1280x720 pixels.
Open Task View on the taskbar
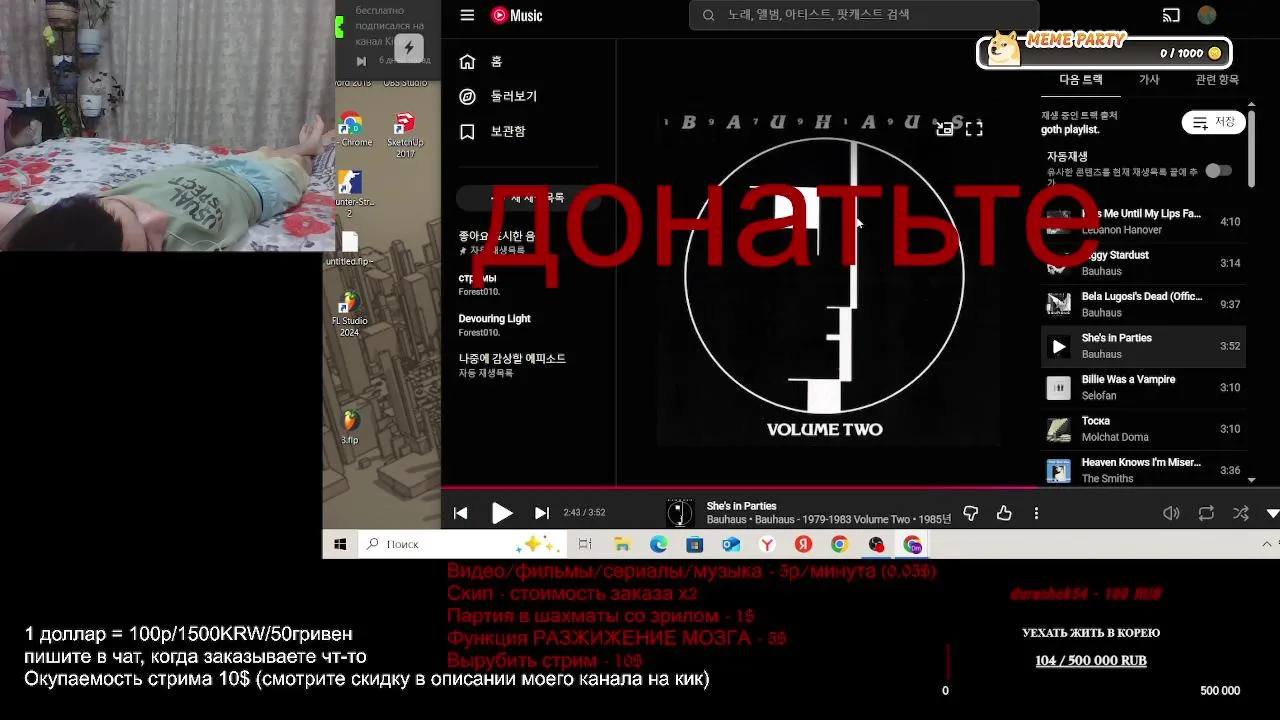(585, 544)
